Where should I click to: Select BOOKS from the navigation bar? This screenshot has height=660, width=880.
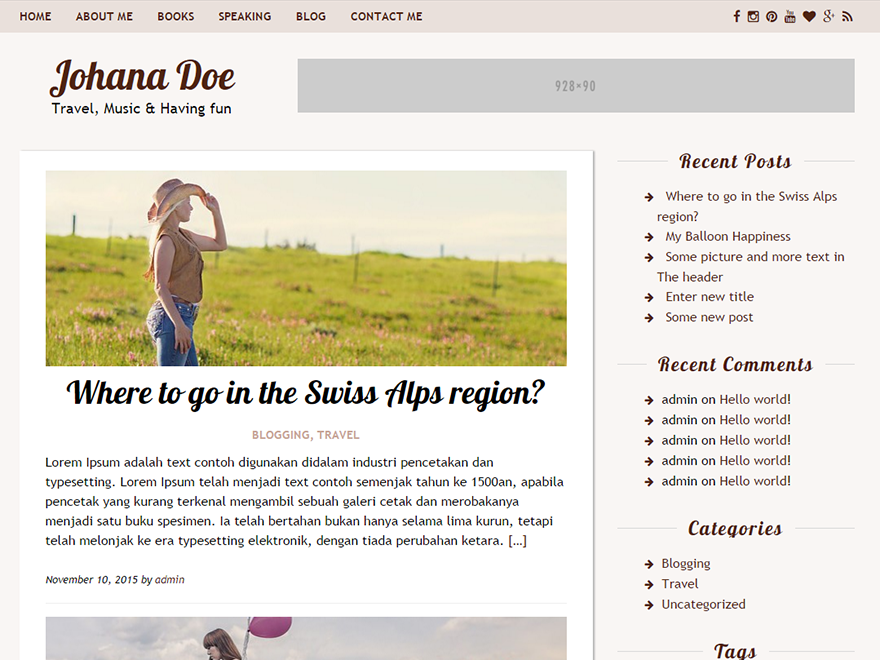click(175, 16)
